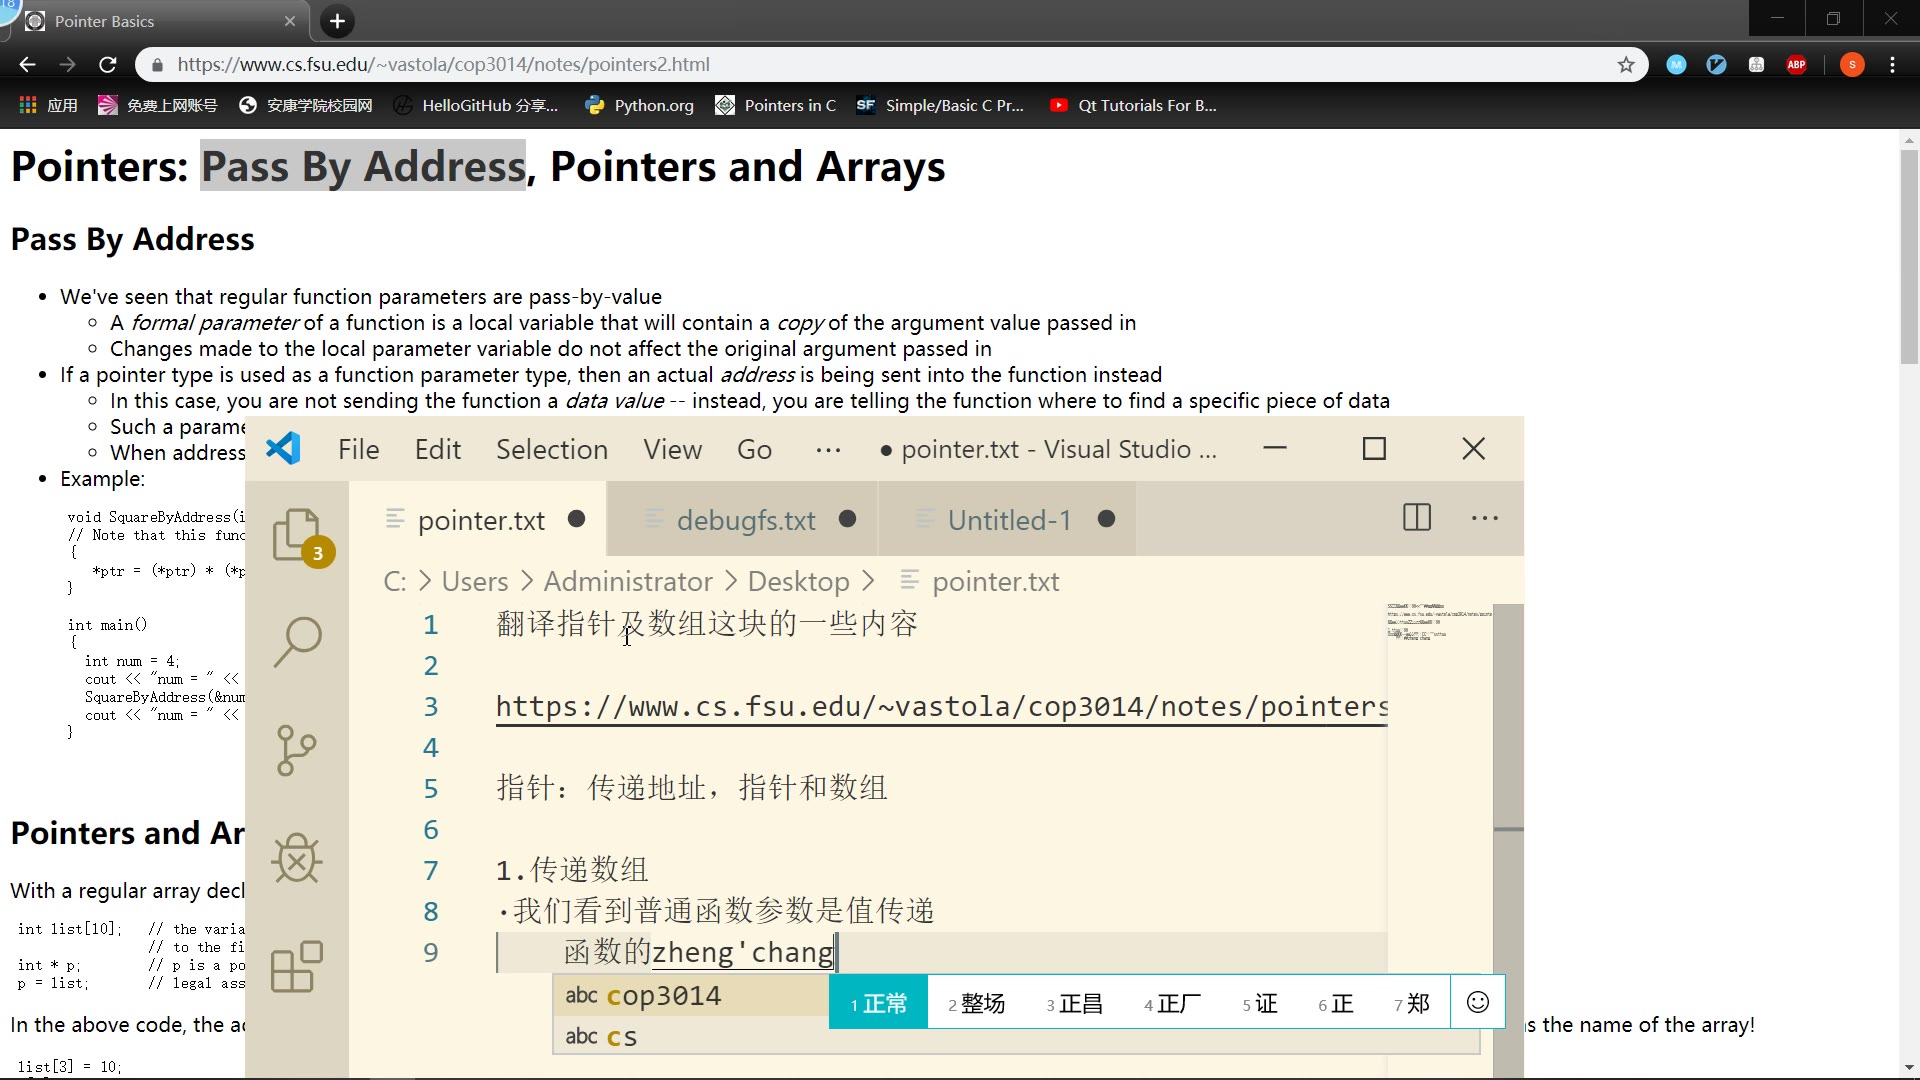Viewport: 1920px width, 1080px height.
Task: Open the HelloGitHub bookmark
Action: click(x=475, y=105)
